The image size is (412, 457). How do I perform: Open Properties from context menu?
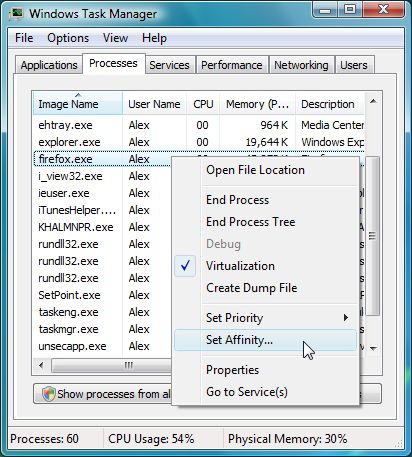[266, 370]
